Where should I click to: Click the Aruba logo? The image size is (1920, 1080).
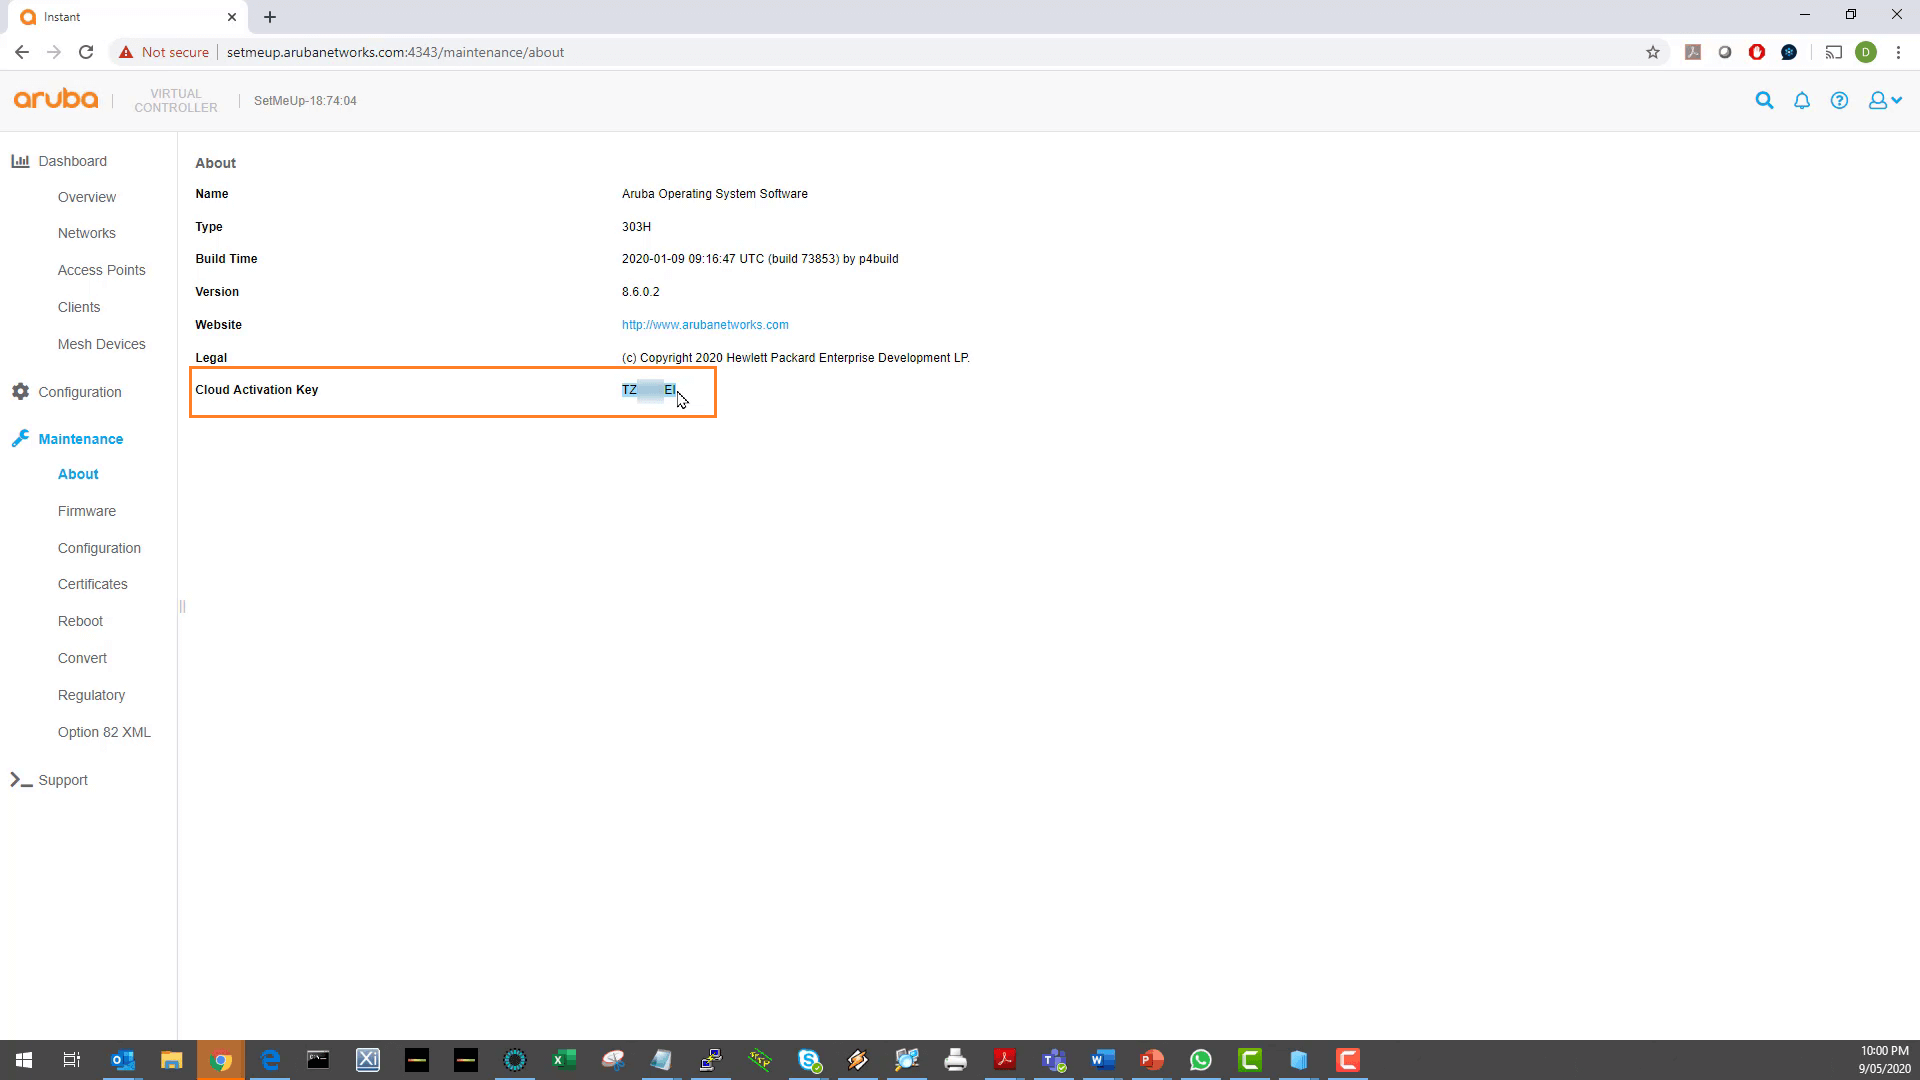click(x=55, y=99)
